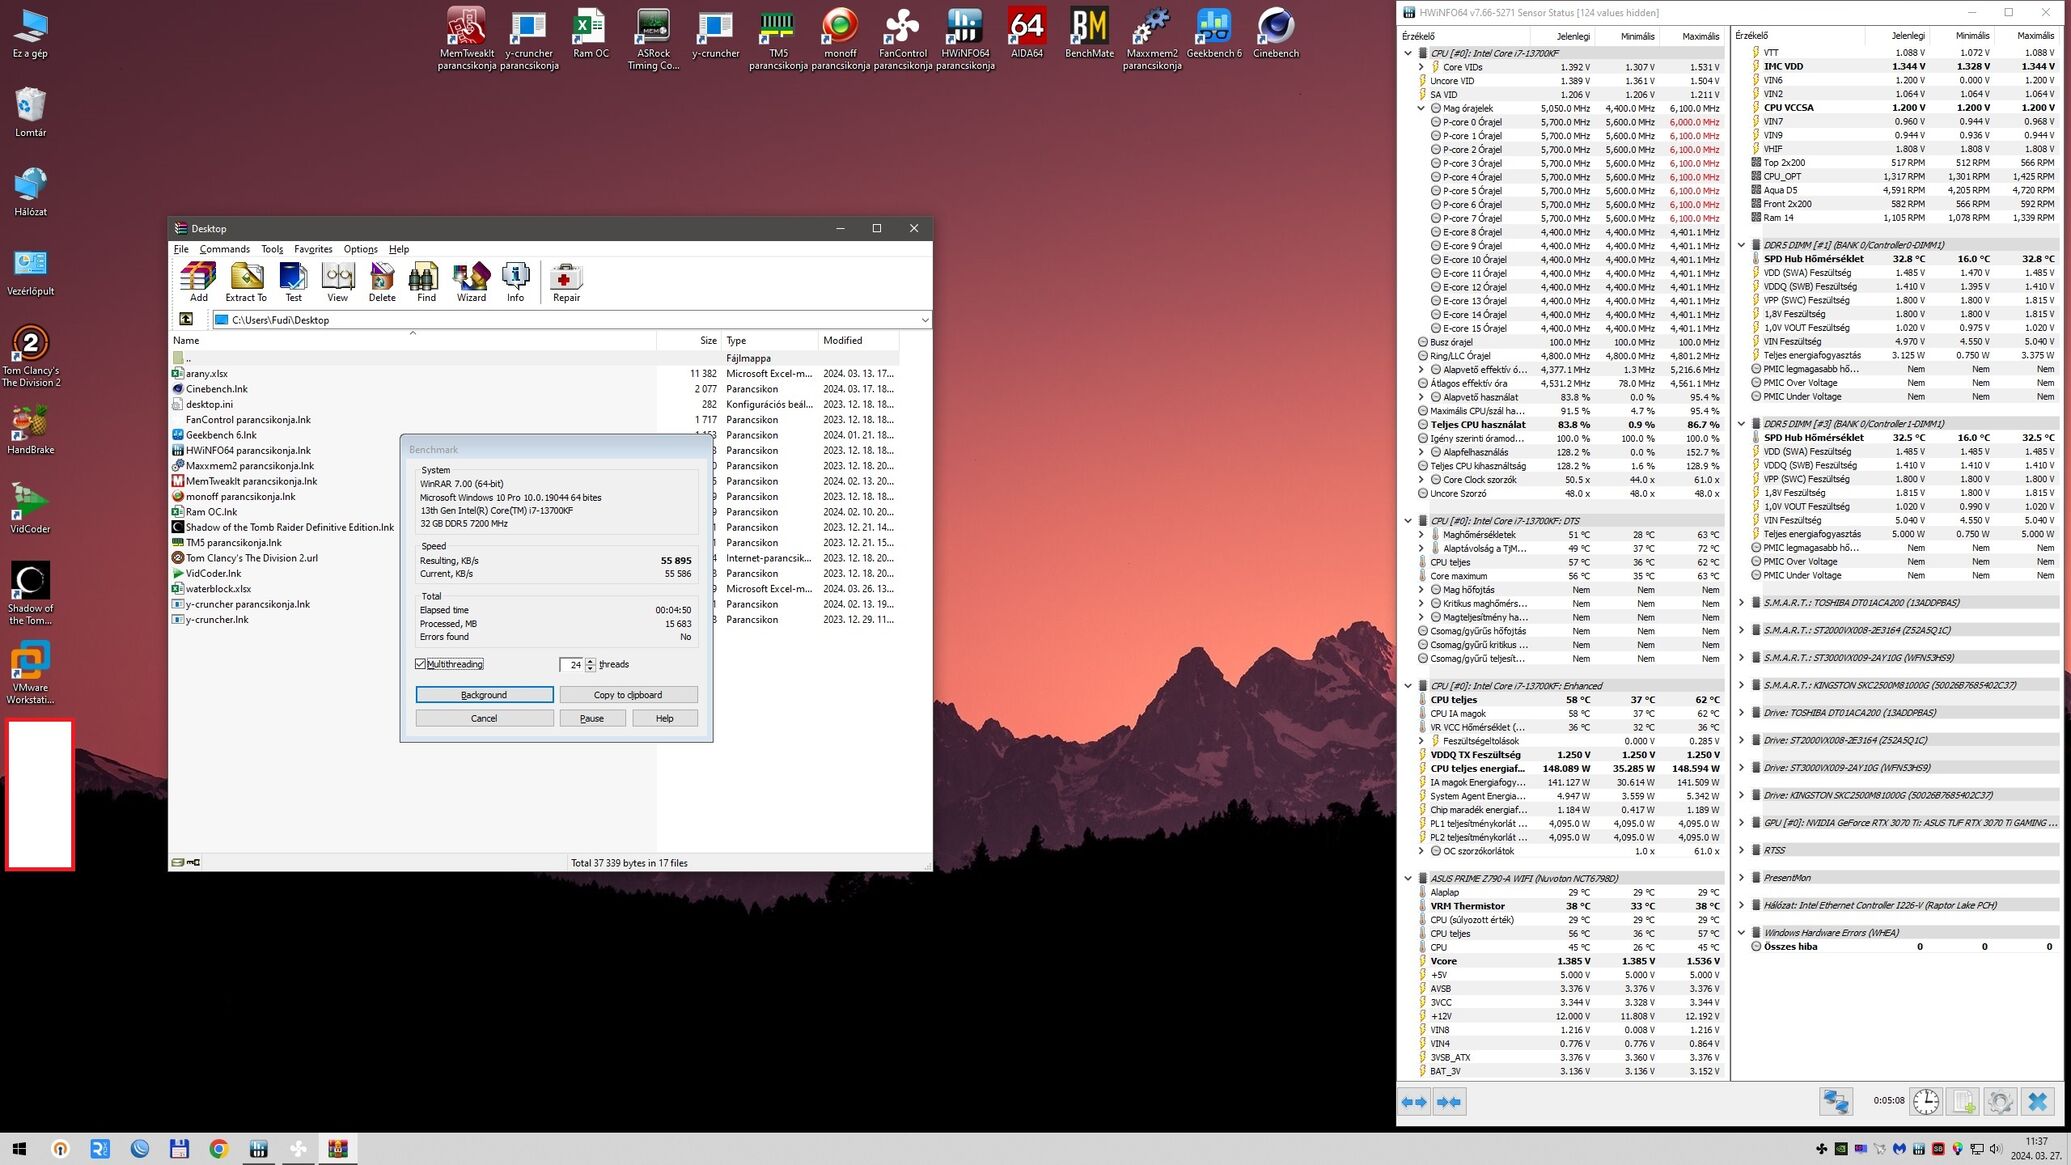
Task: Increase threads count with the up stepper
Action: [x=591, y=661]
